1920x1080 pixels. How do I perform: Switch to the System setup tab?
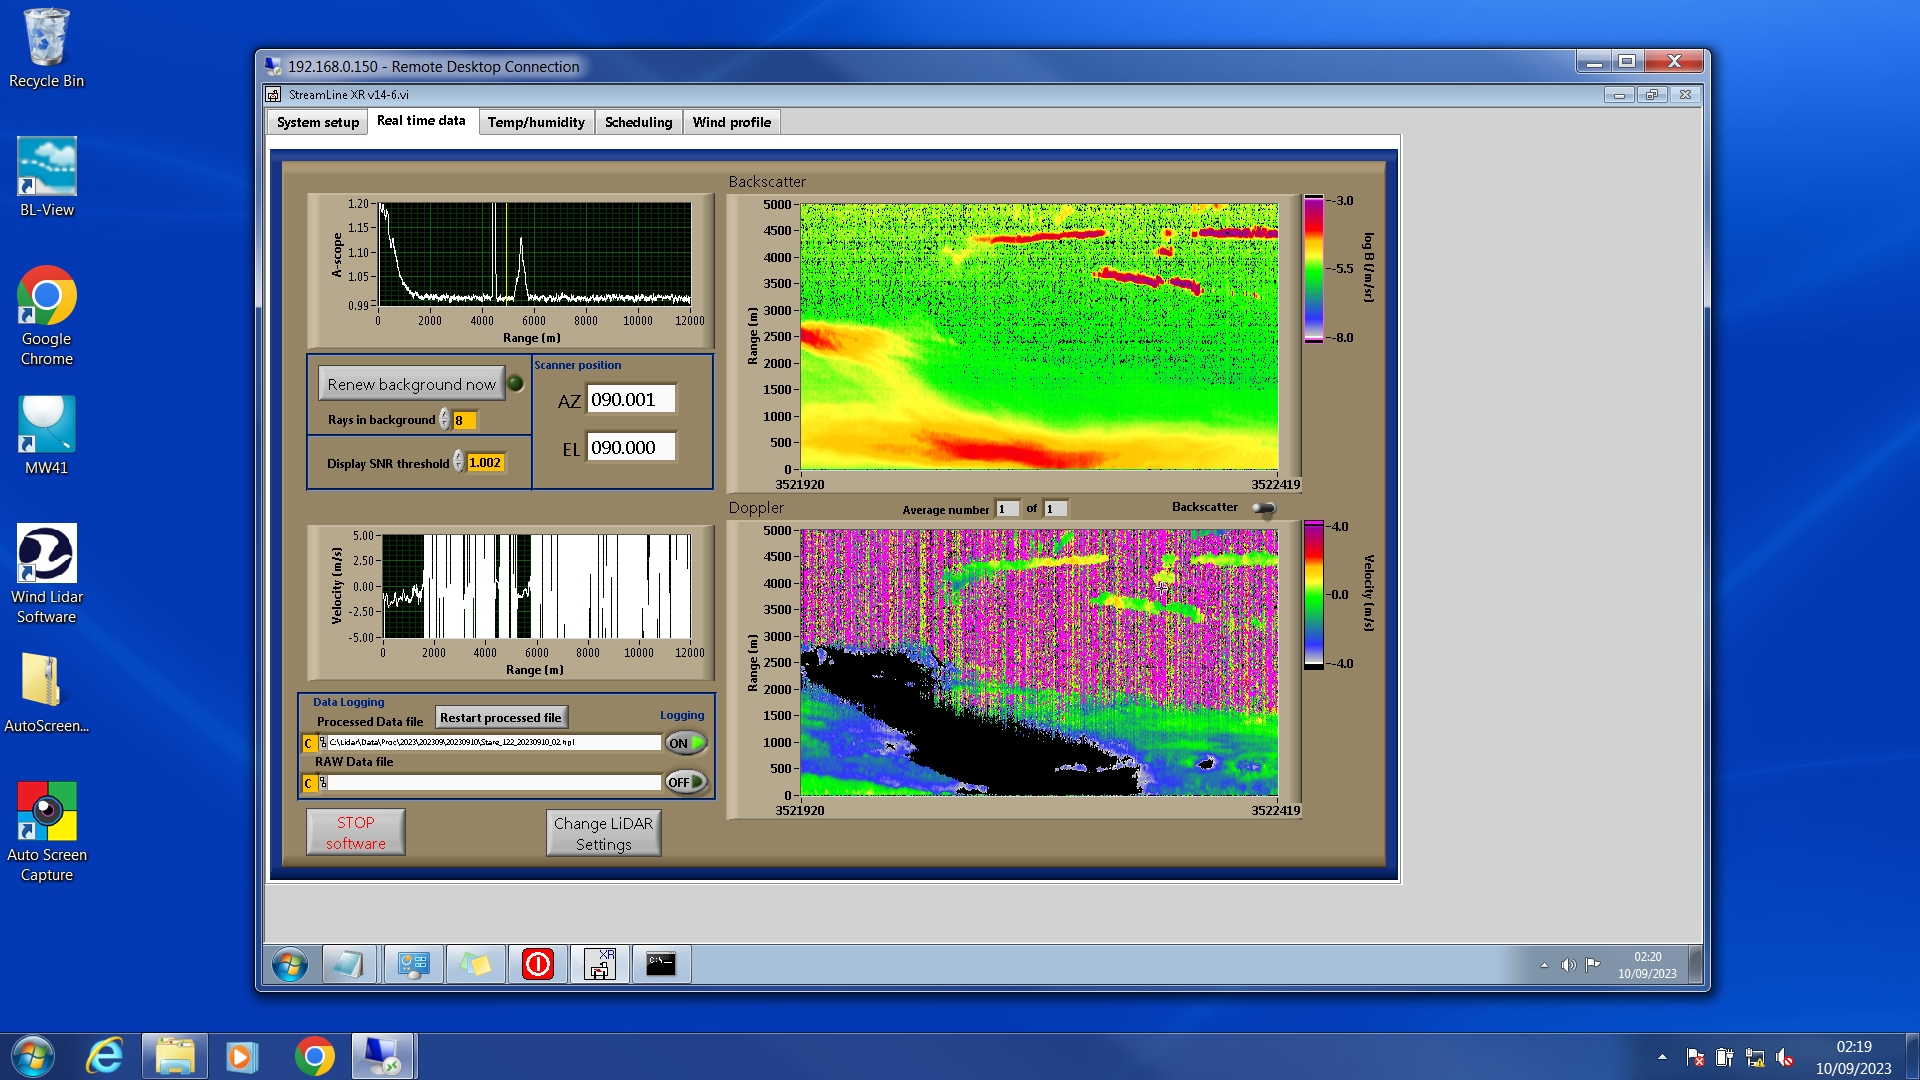[317, 122]
